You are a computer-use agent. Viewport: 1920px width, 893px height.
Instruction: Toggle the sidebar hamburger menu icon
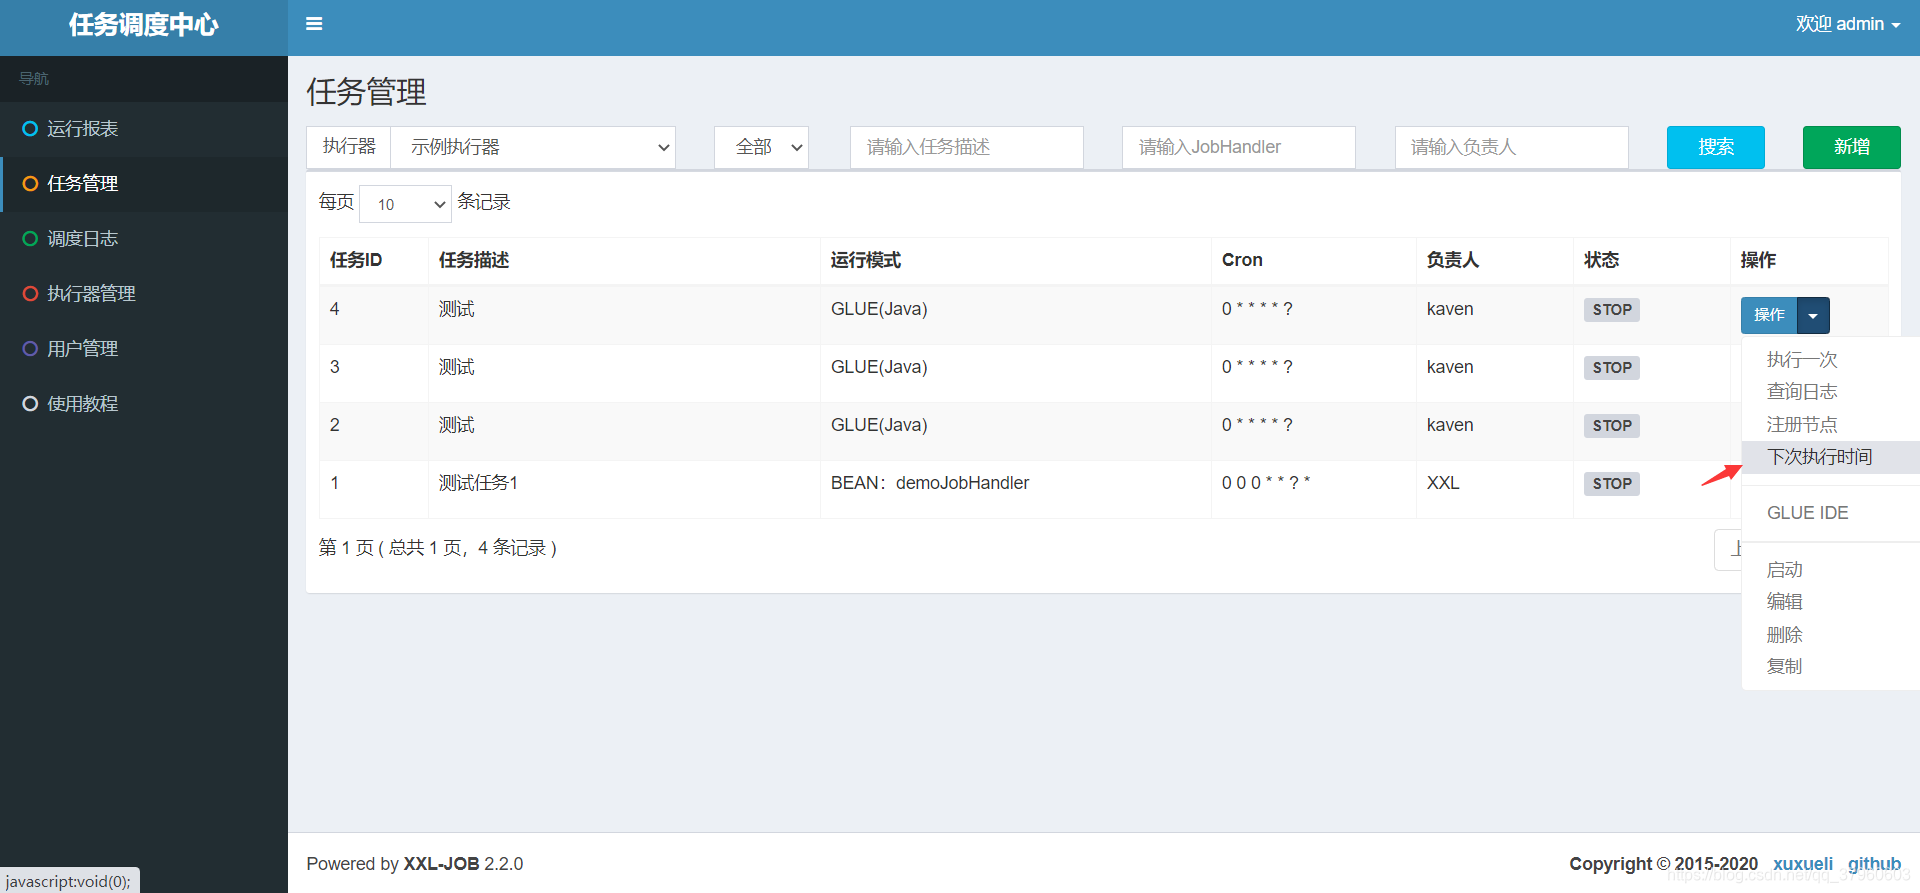pos(314,24)
